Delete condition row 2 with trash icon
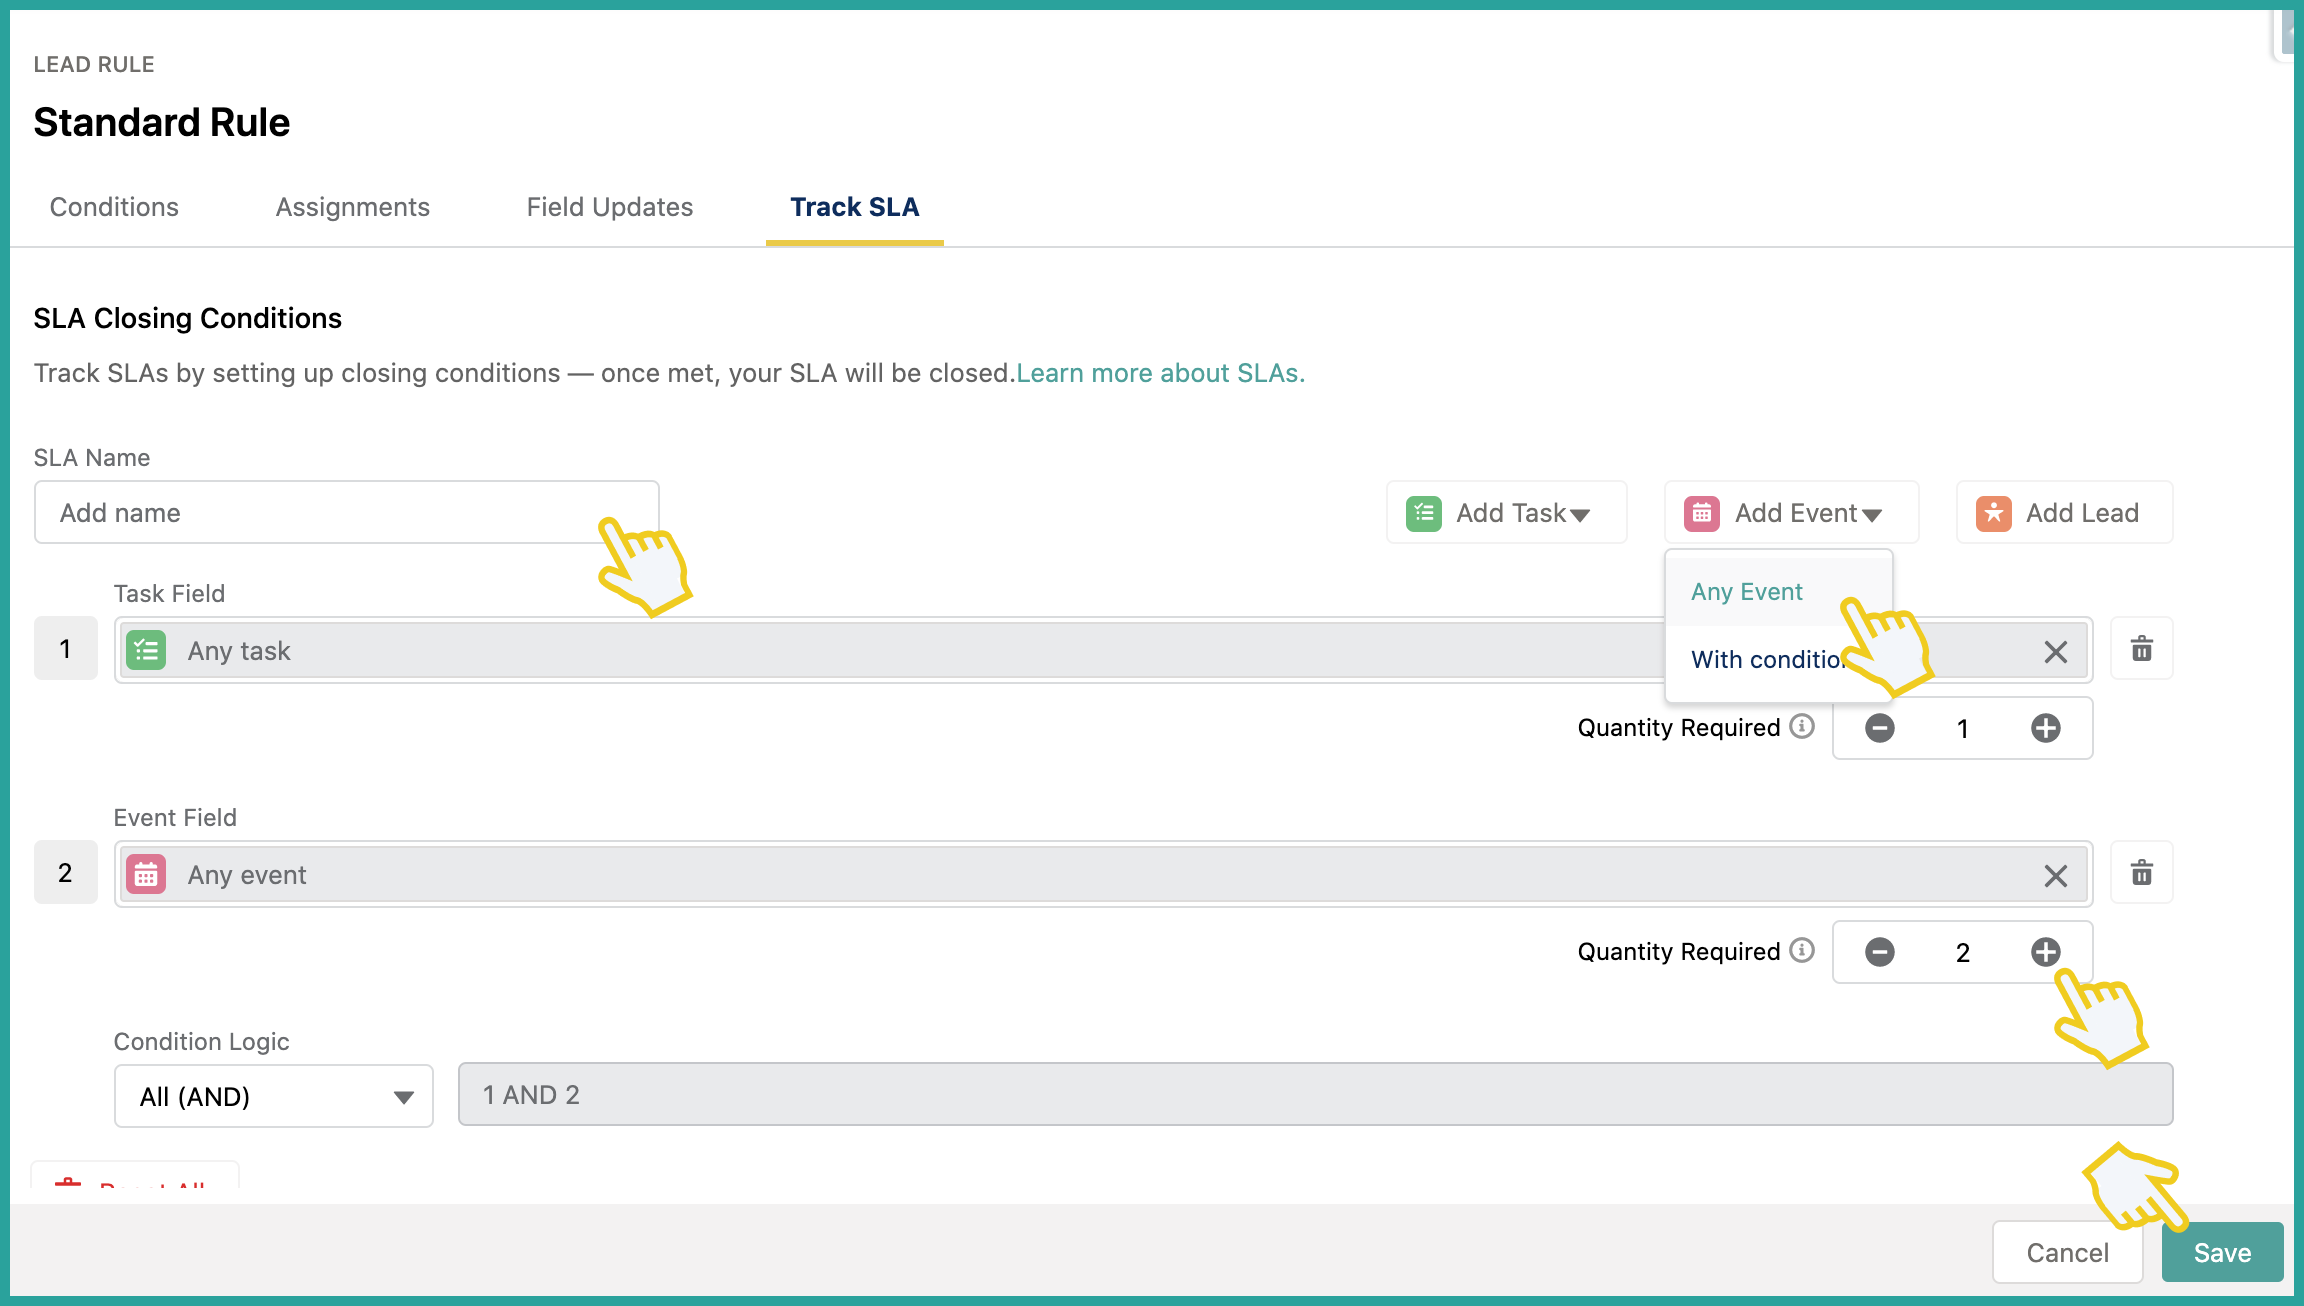 coord(2141,873)
